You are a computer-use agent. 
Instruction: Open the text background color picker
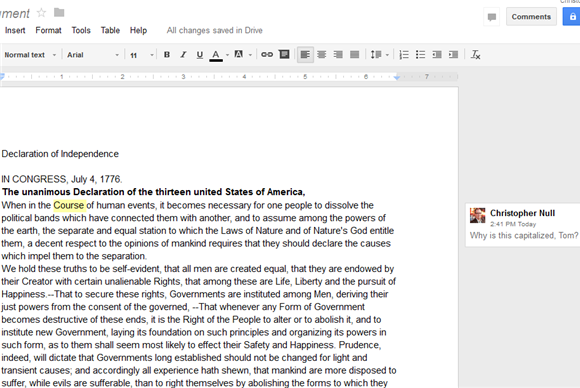point(239,55)
